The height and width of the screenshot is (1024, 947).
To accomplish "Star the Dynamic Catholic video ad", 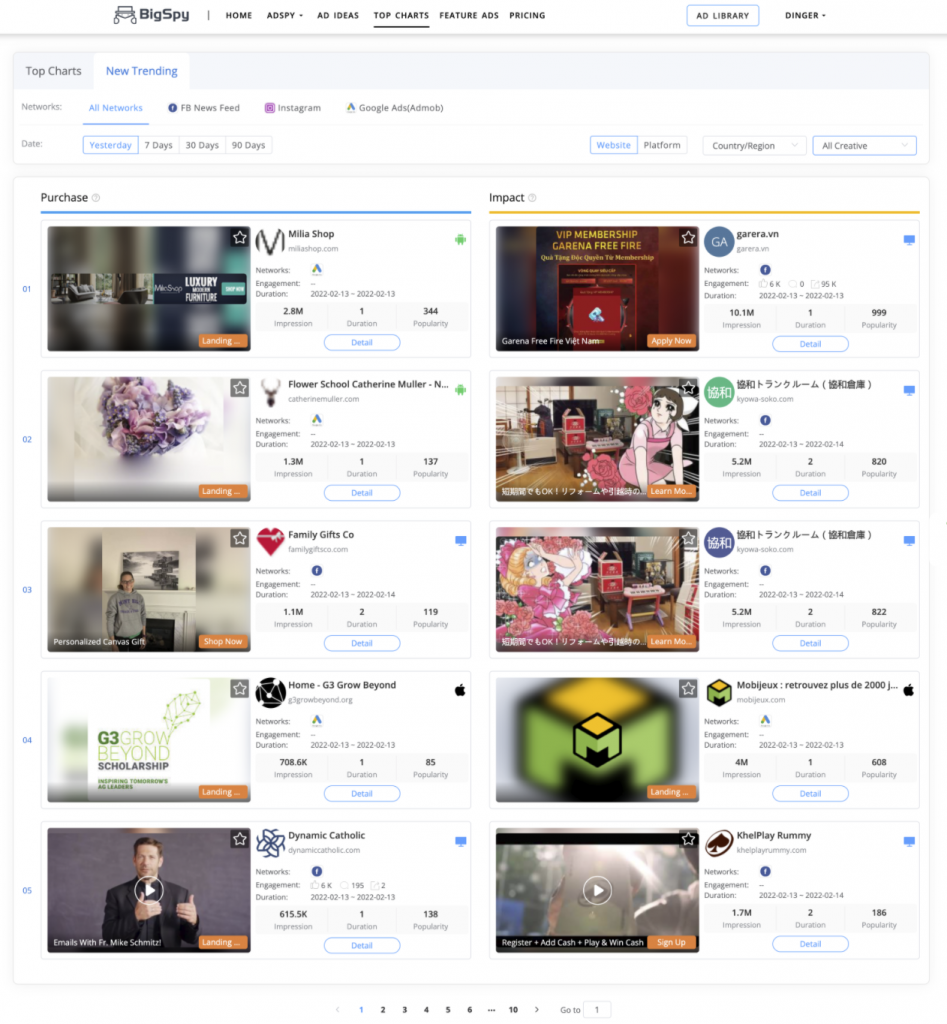I will 240,839.
